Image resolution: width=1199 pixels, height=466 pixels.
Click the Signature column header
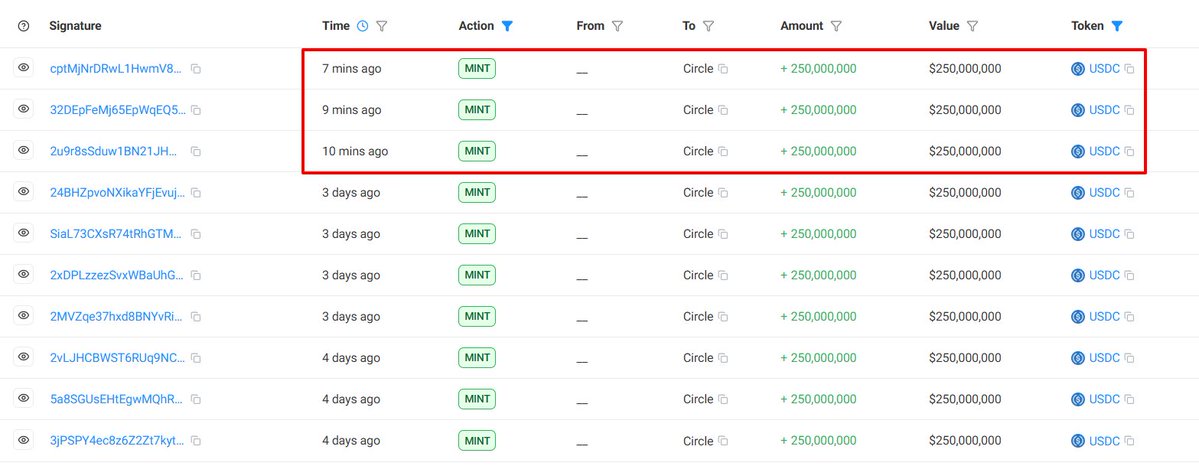pos(75,26)
